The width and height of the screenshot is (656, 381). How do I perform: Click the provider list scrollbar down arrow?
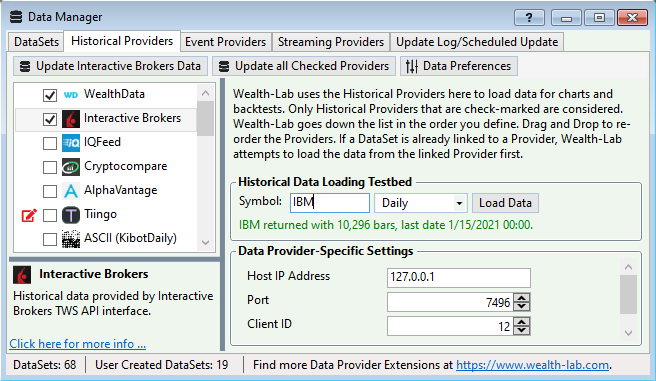pos(205,243)
